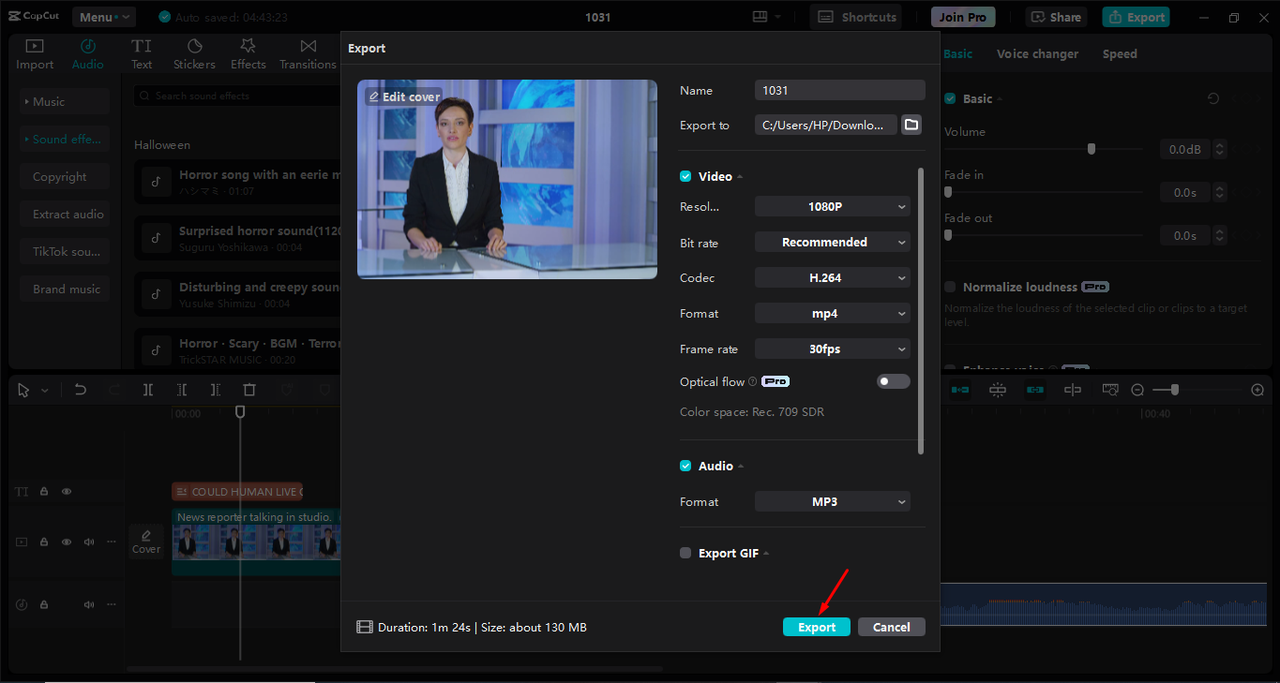Toggle the preview axis icon

pyautogui.click(x=1073, y=390)
